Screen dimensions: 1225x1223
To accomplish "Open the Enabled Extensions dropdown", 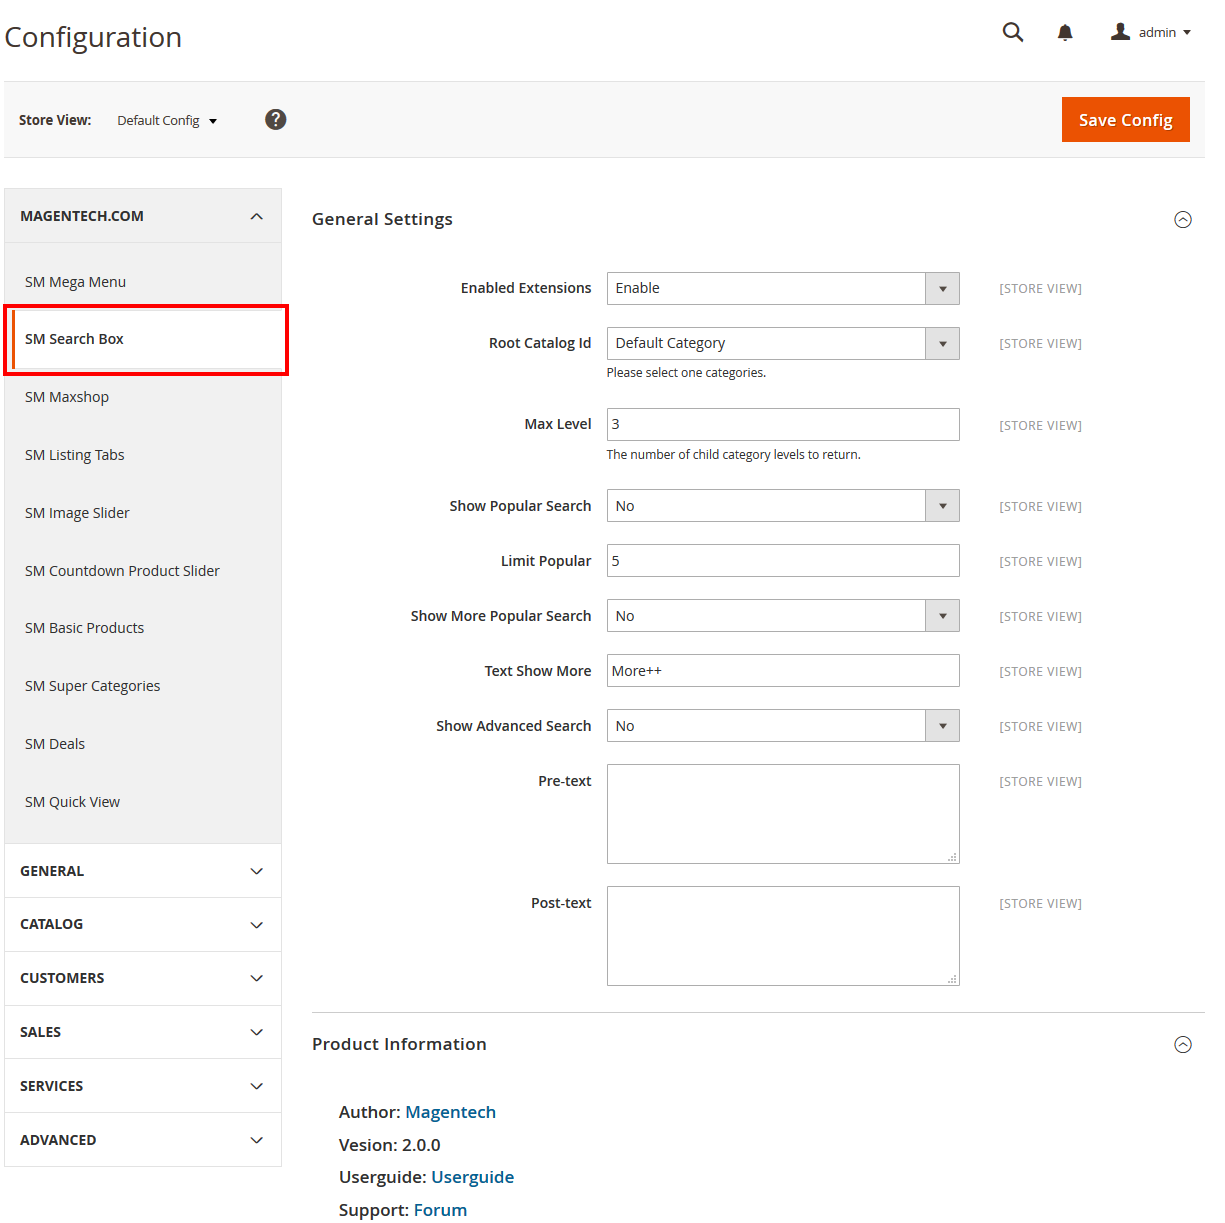I will tap(782, 289).
